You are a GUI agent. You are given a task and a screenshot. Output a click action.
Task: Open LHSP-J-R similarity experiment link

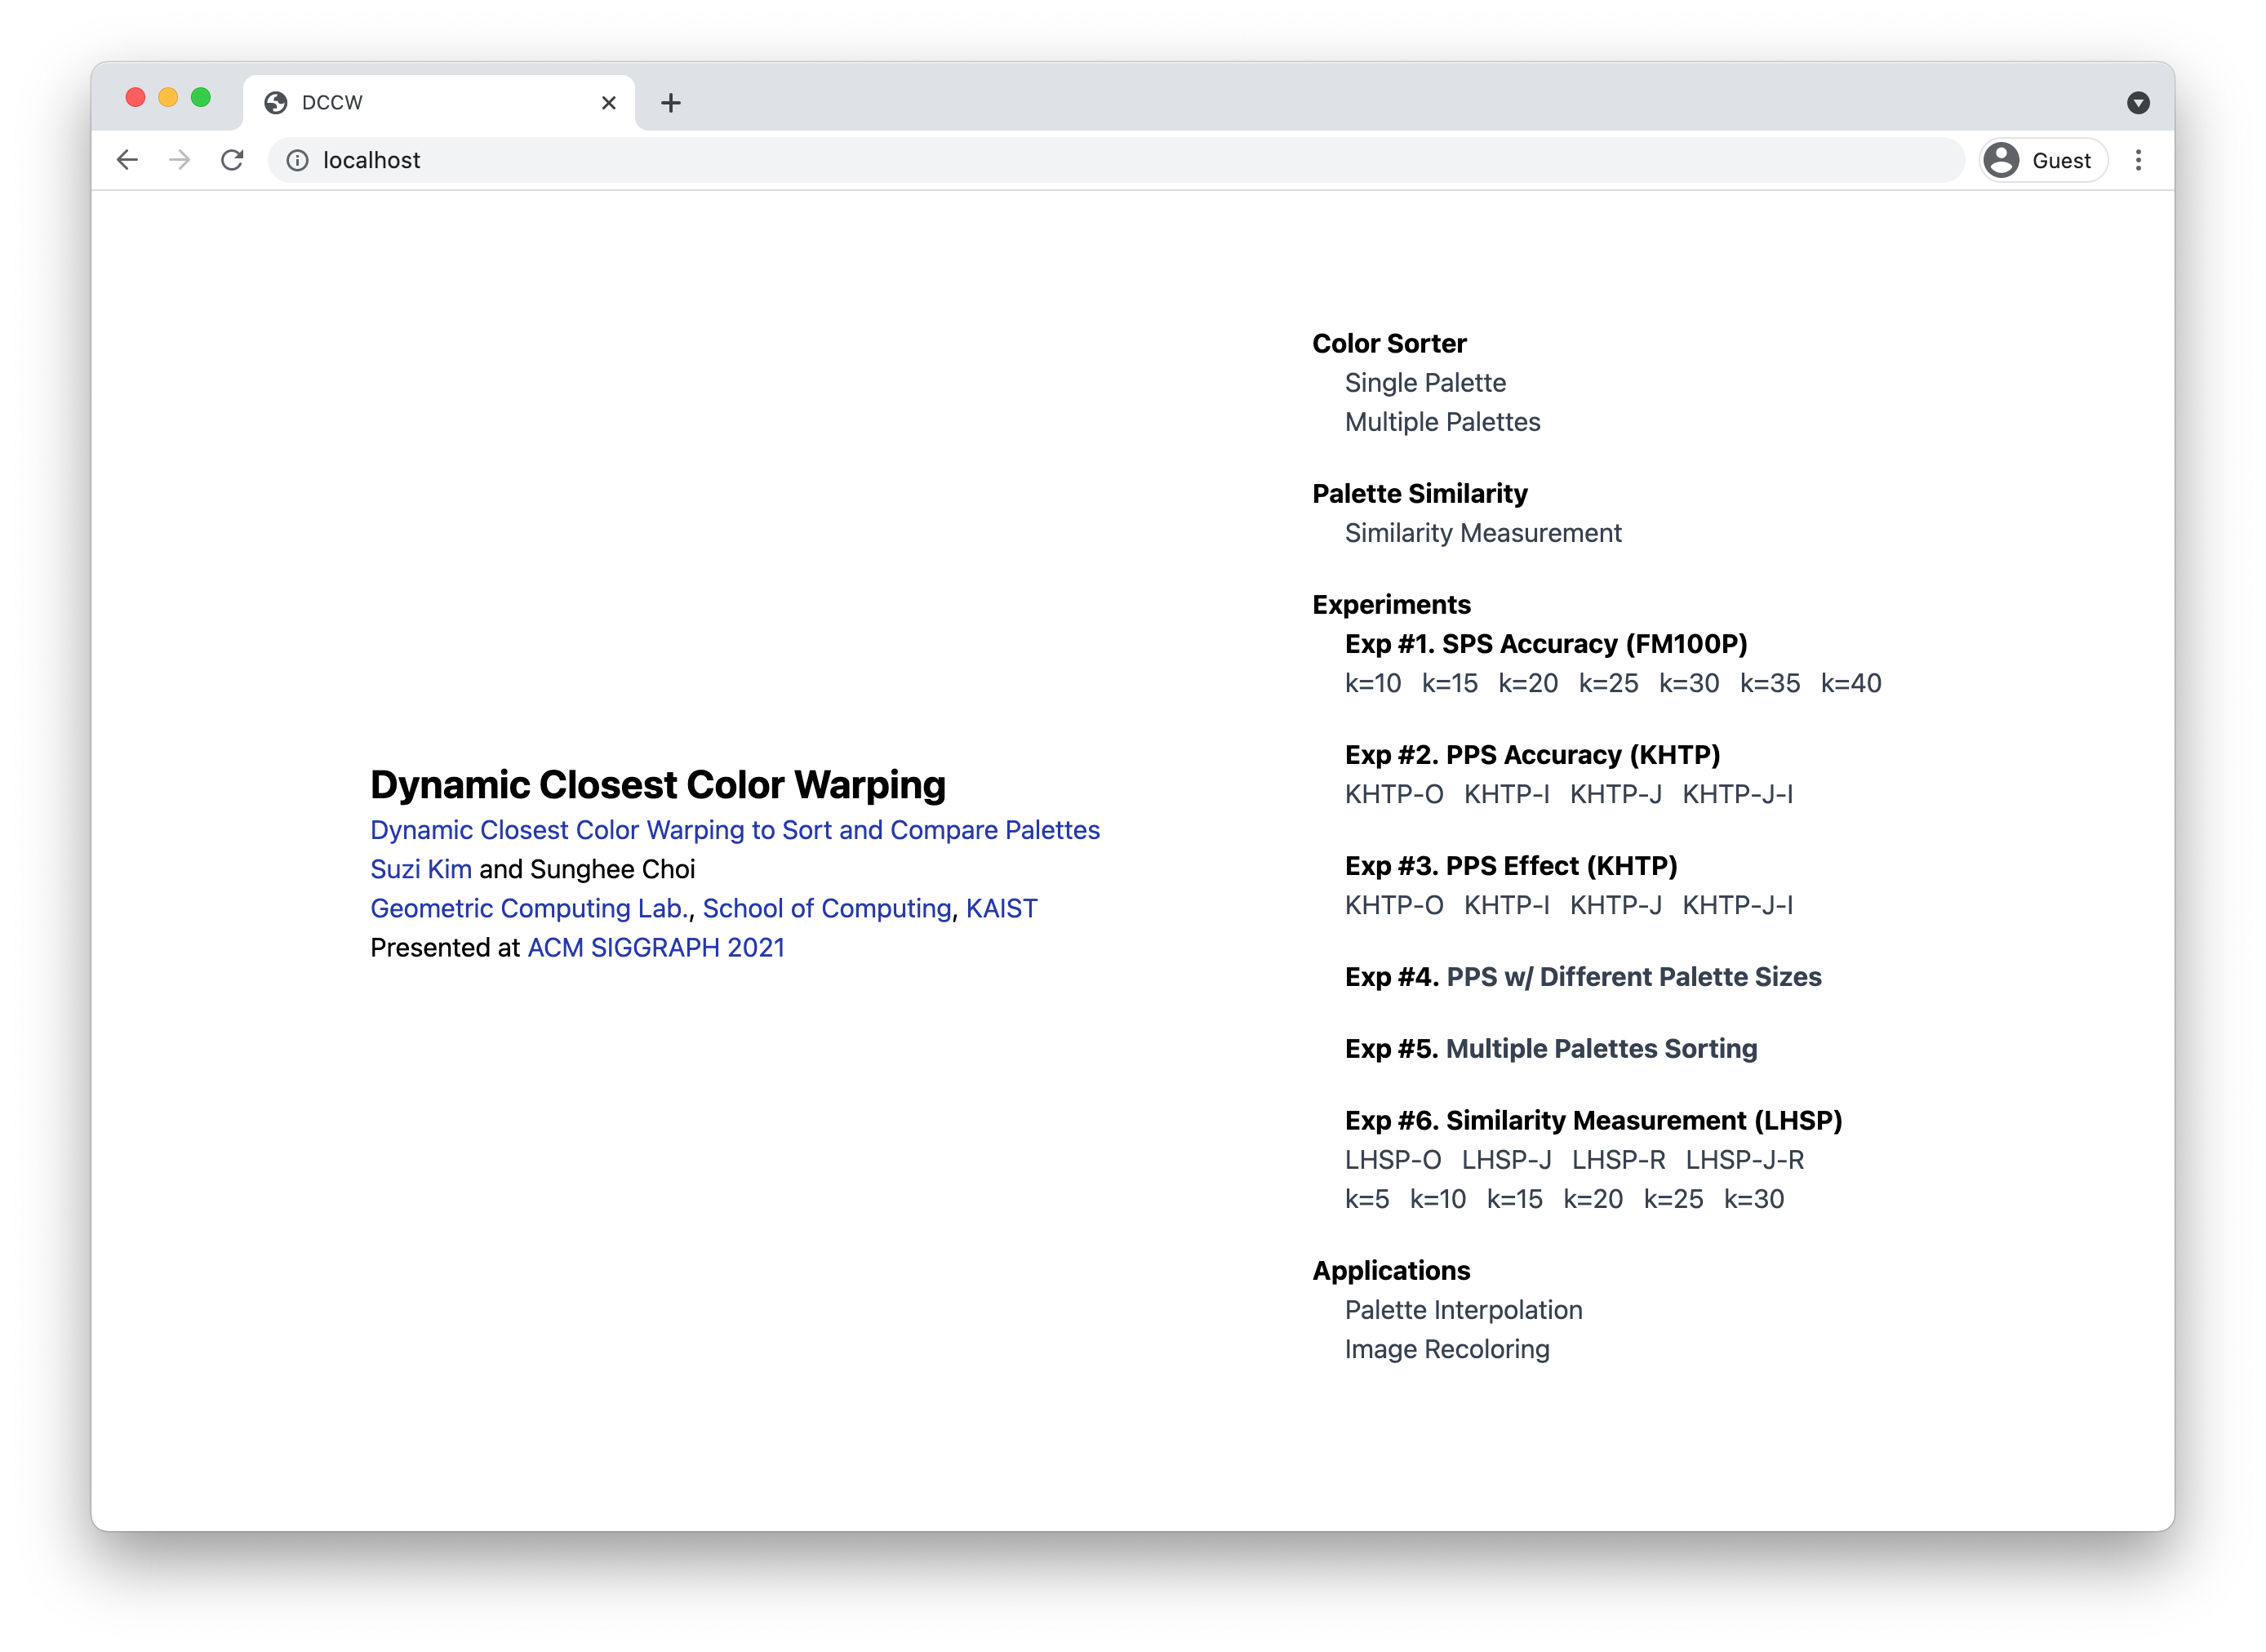(1744, 1160)
